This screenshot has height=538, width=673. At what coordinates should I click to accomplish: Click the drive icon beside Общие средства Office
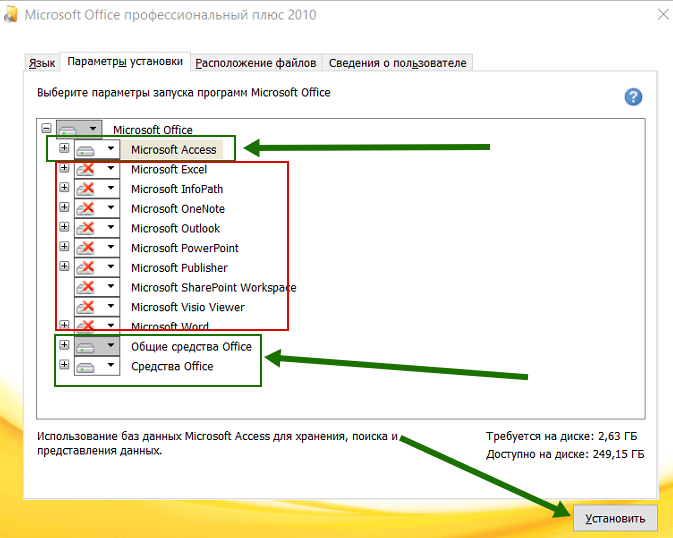(85, 347)
